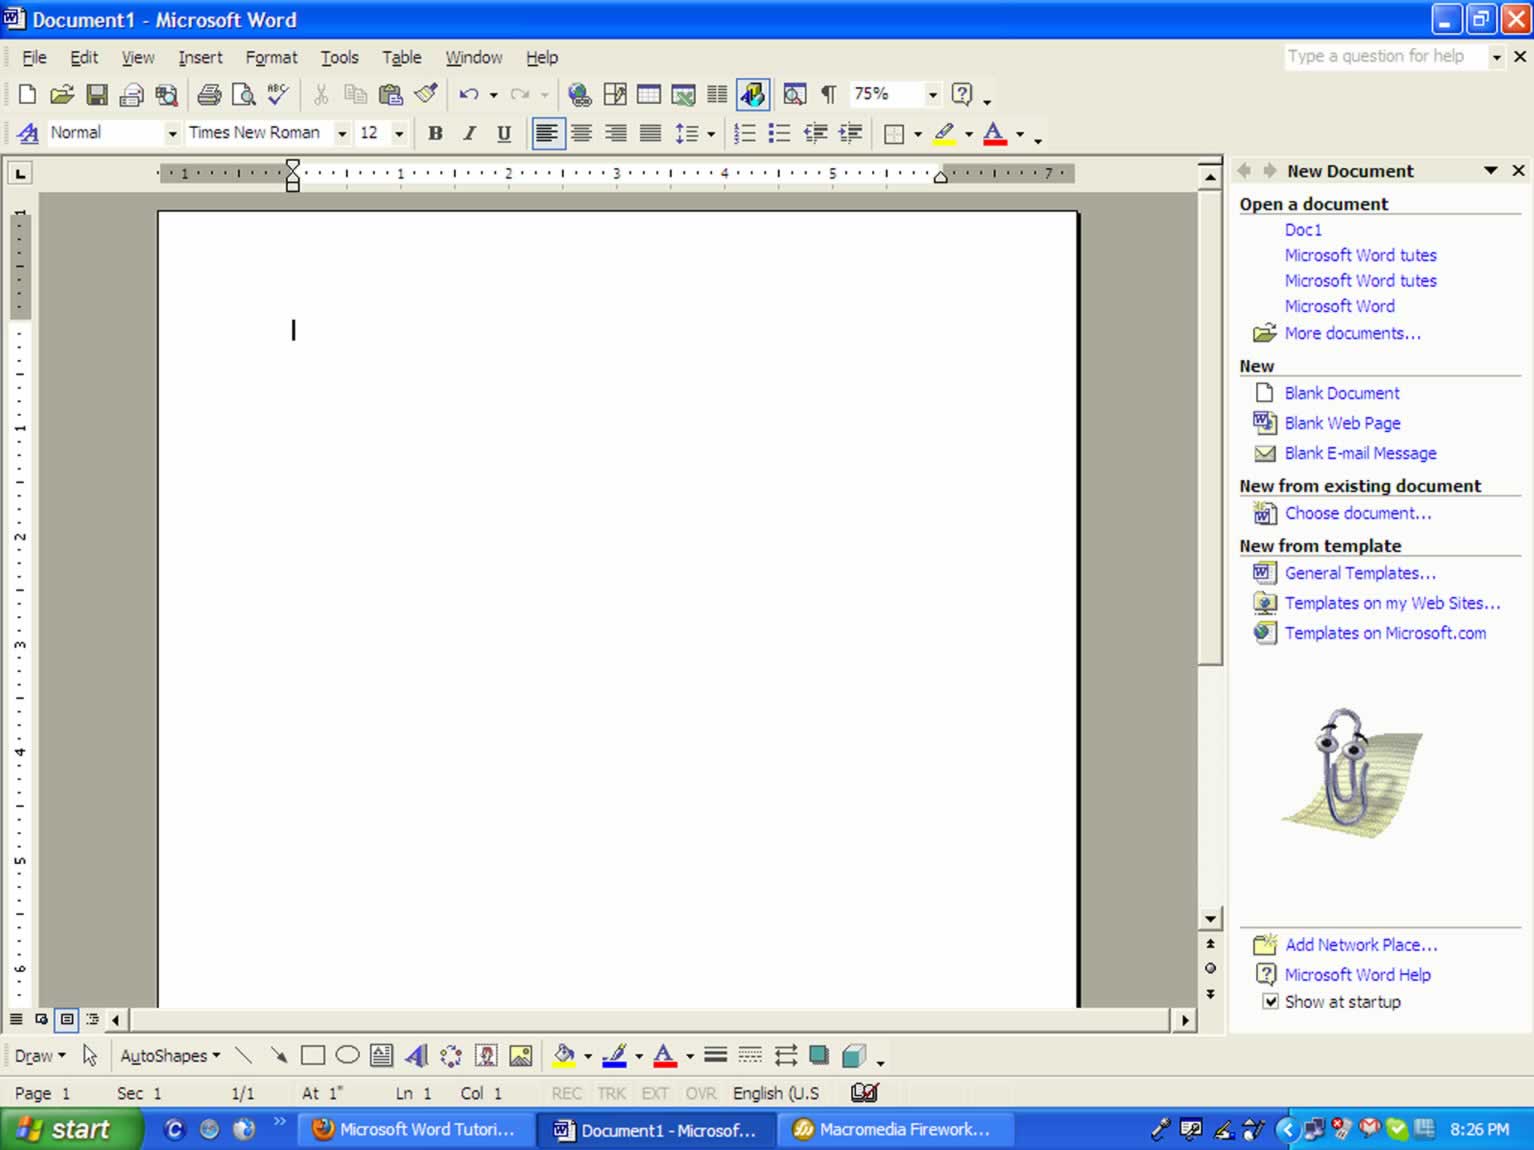Open the Table menu
The height and width of the screenshot is (1150, 1534).
401,57
